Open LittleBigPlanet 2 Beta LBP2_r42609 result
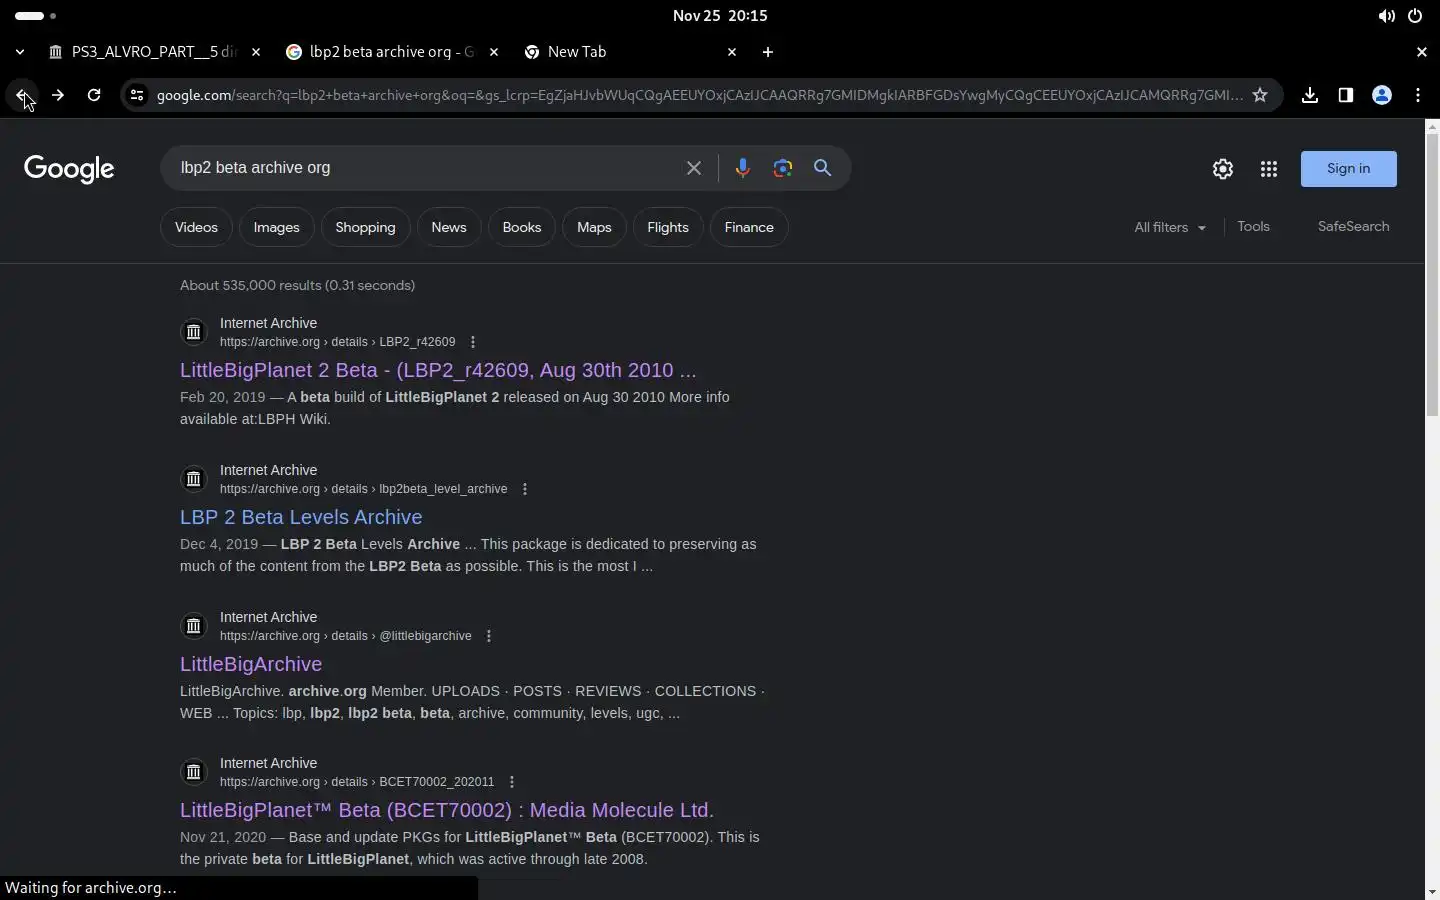Viewport: 1440px width, 900px height. point(438,370)
